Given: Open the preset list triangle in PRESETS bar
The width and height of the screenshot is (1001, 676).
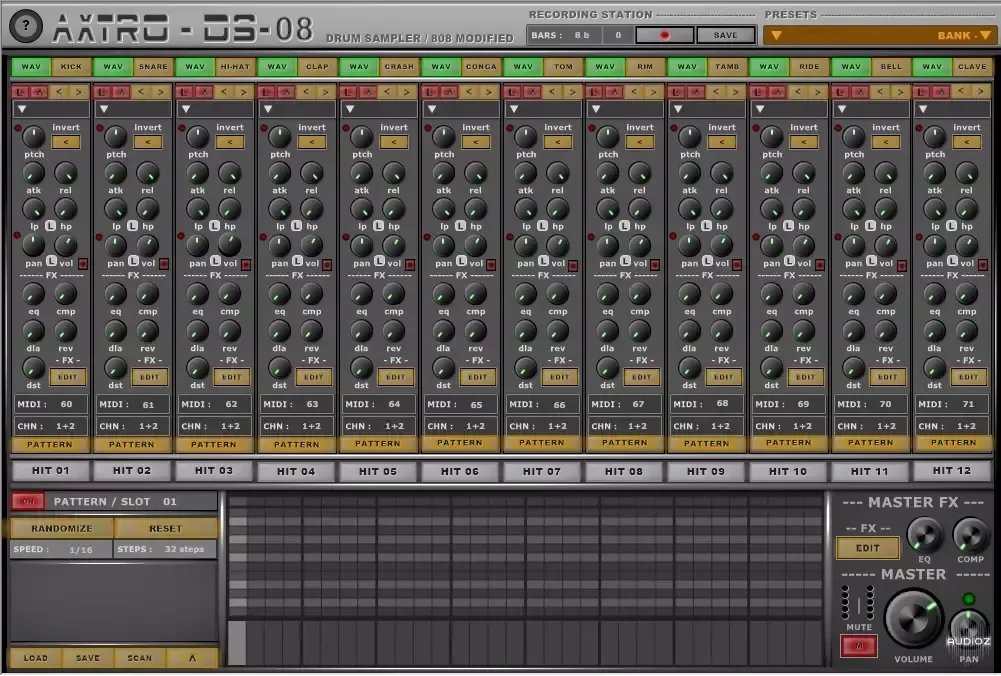Looking at the screenshot, I should coord(776,36).
